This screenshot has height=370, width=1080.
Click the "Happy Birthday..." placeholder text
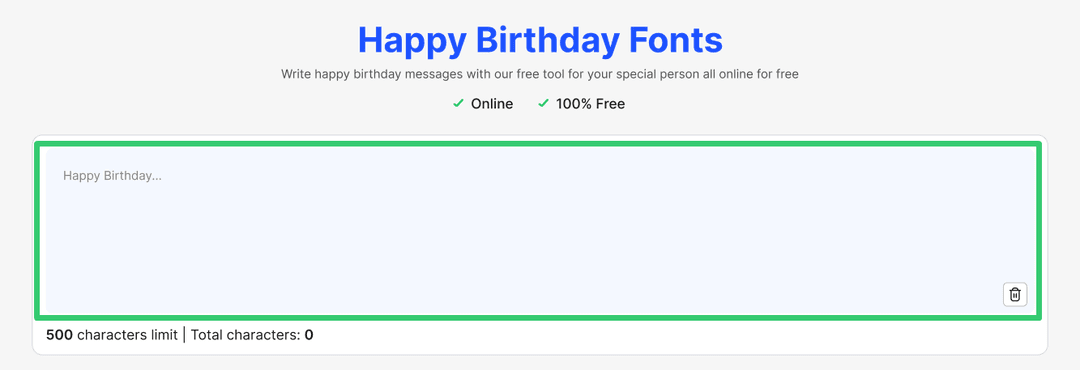pos(112,176)
